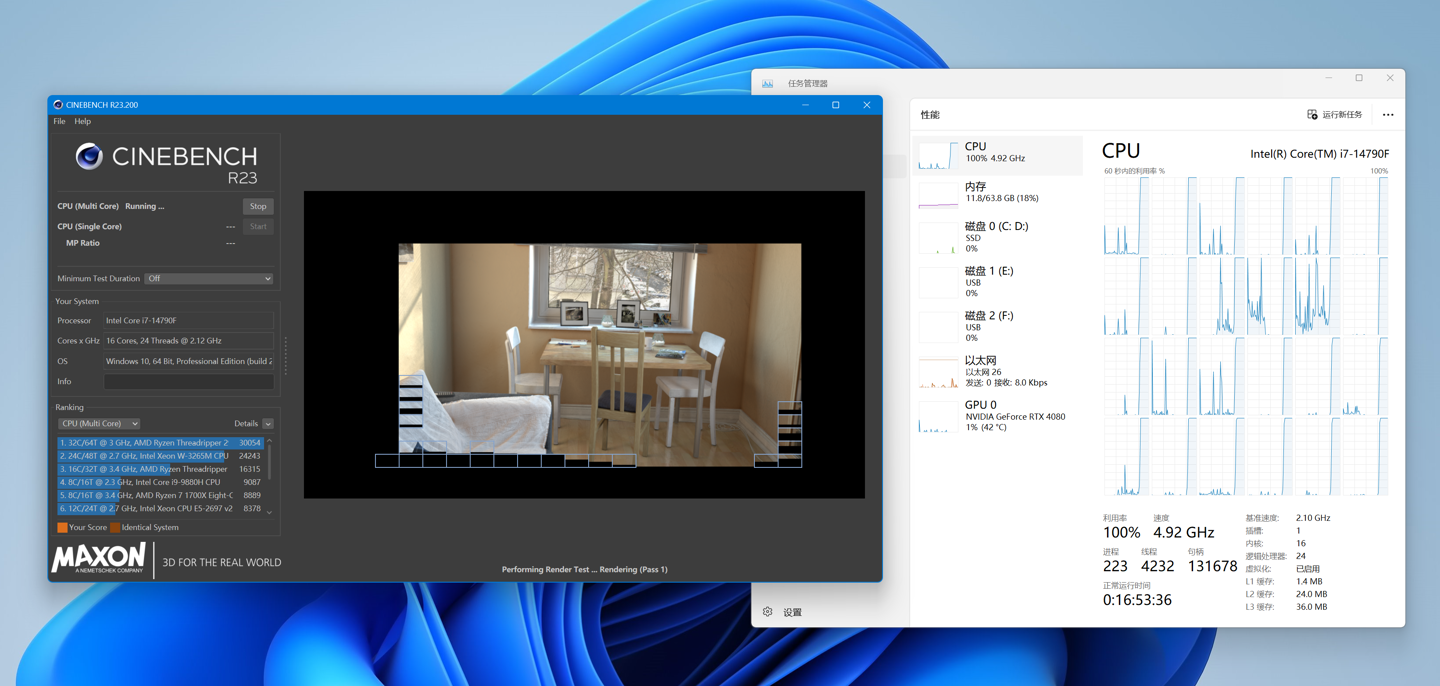Image resolution: width=1440 pixels, height=686 pixels.
Task: Open the File menu in Cinebench
Action: [59, 122]
